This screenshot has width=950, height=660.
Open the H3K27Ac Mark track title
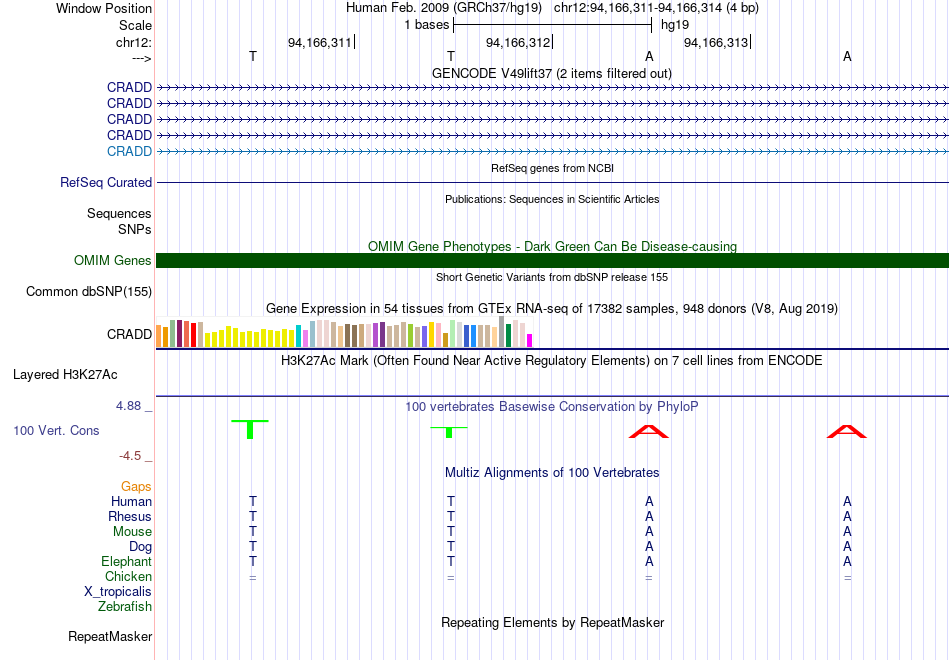click(x=551, y=361)
